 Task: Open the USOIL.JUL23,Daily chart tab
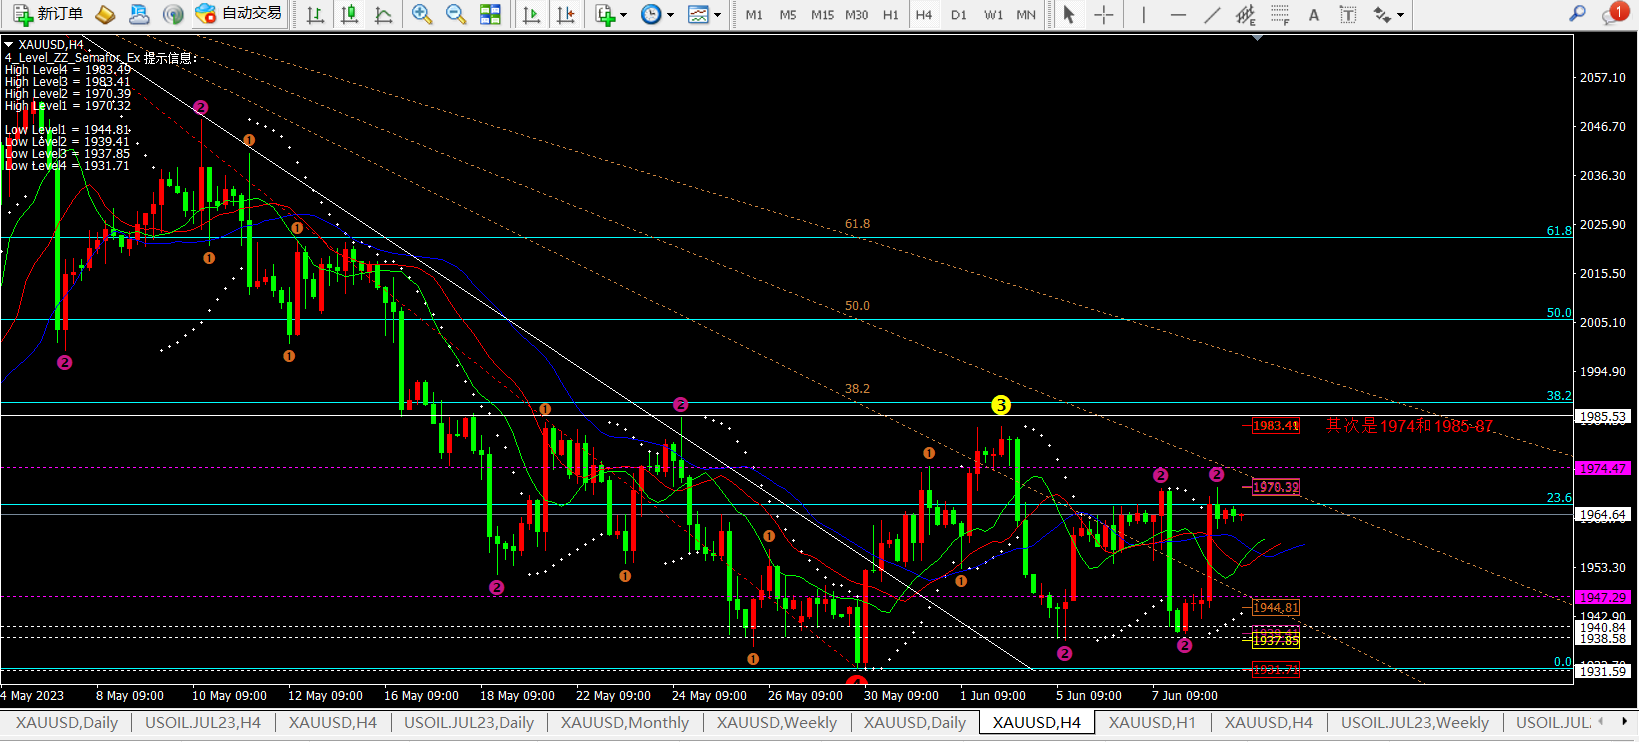click(469, 722)
